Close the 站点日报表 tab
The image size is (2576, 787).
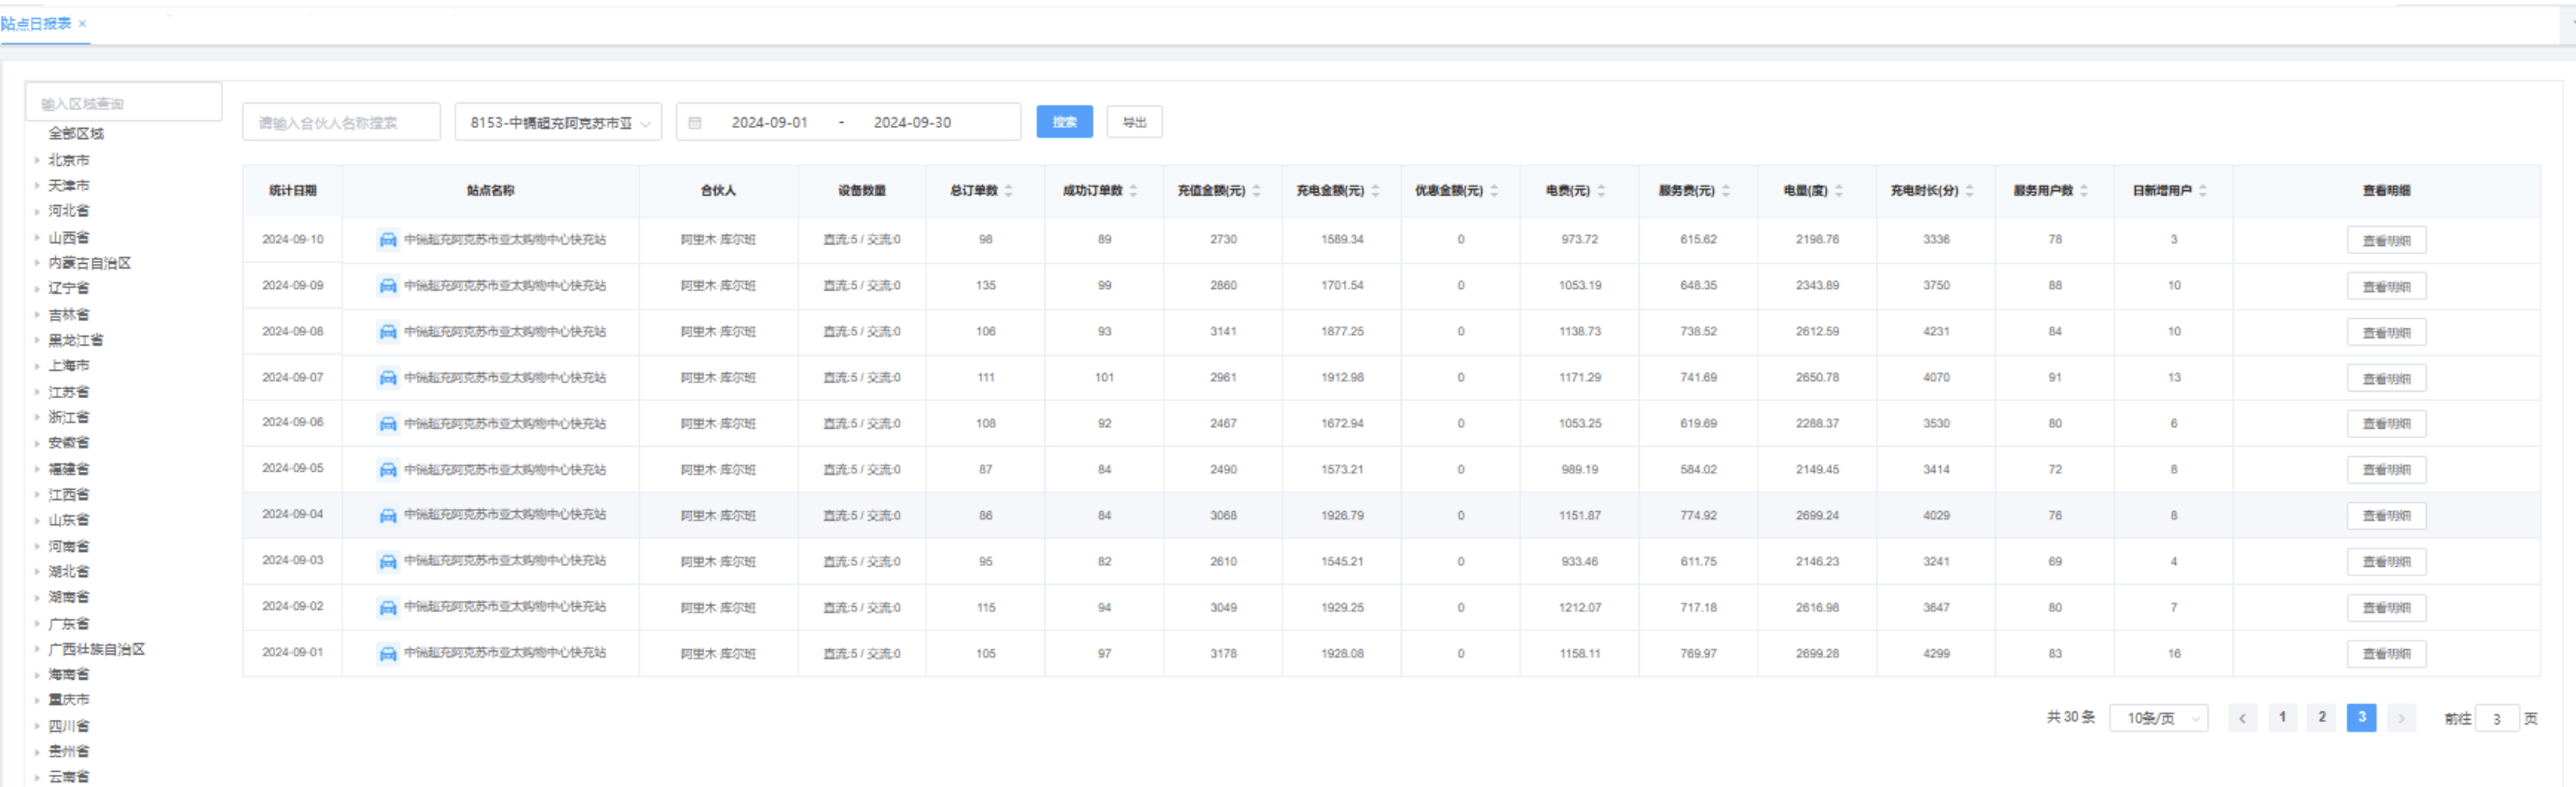point(82,24)
